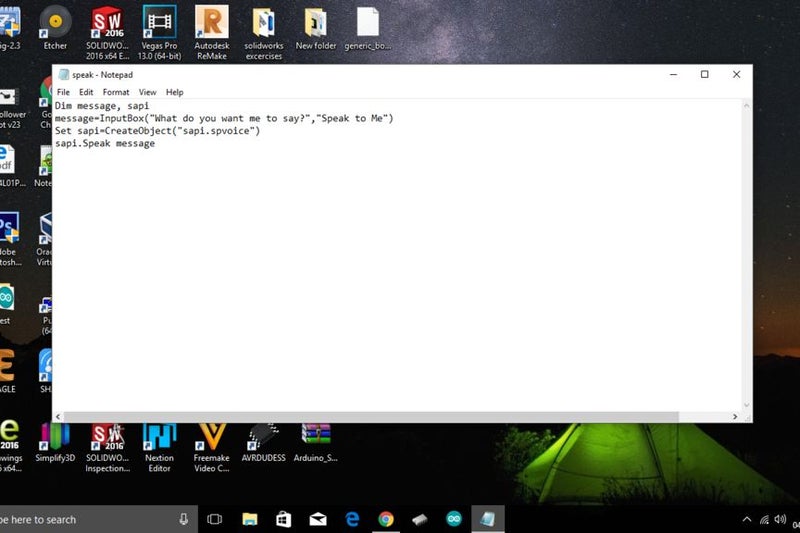
Task: Close the Notepad window
Action: tap(736, 74)
